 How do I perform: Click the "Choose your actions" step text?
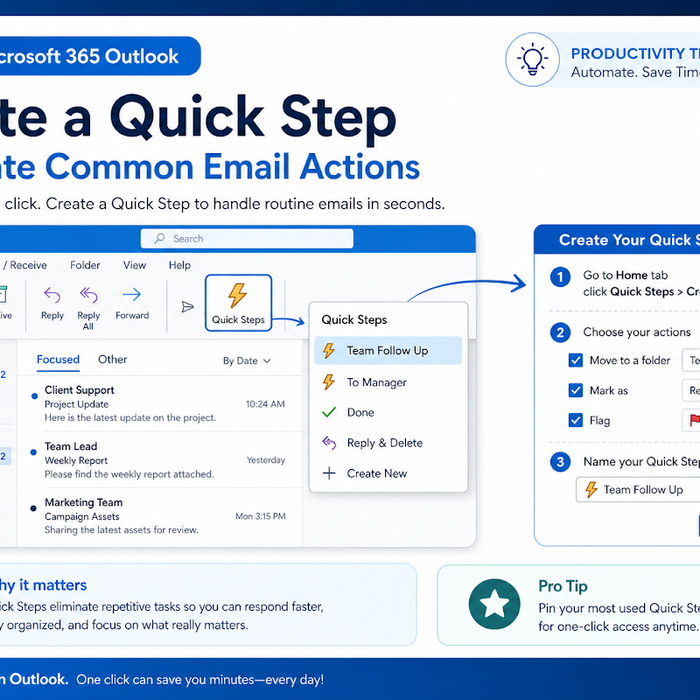tap(637, 332)
